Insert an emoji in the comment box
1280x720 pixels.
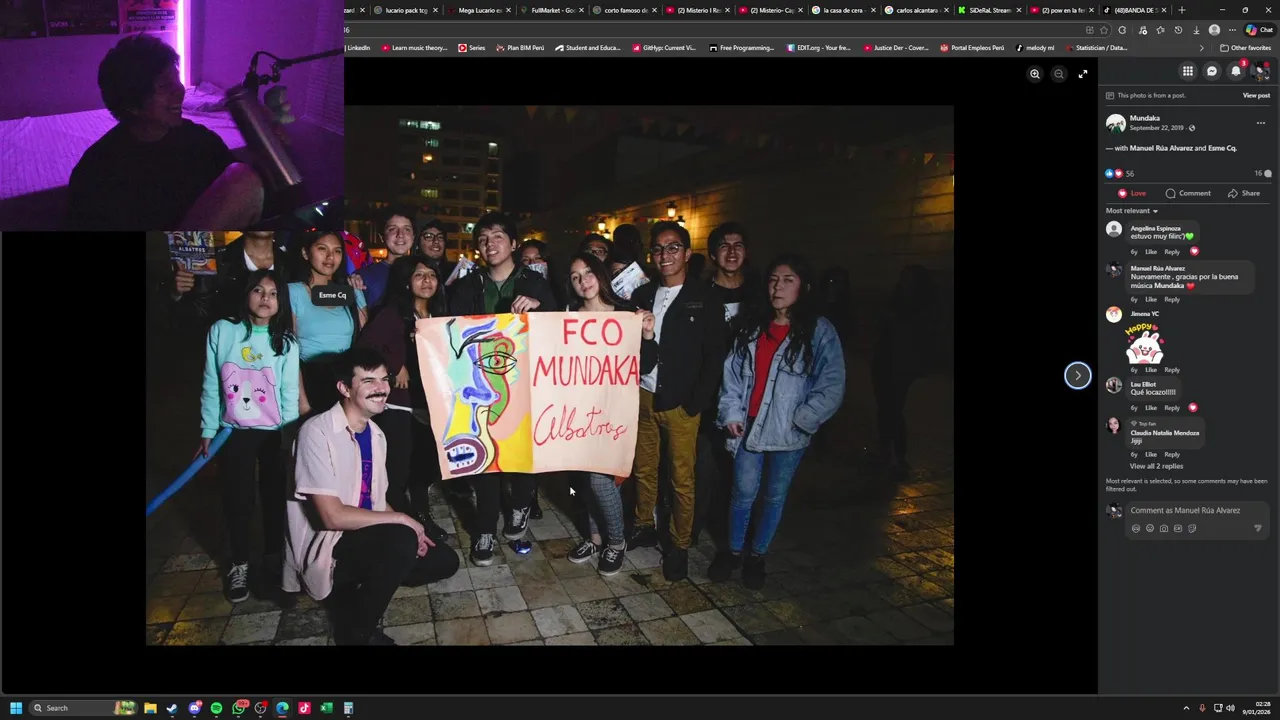click(x=1150, y=529)
